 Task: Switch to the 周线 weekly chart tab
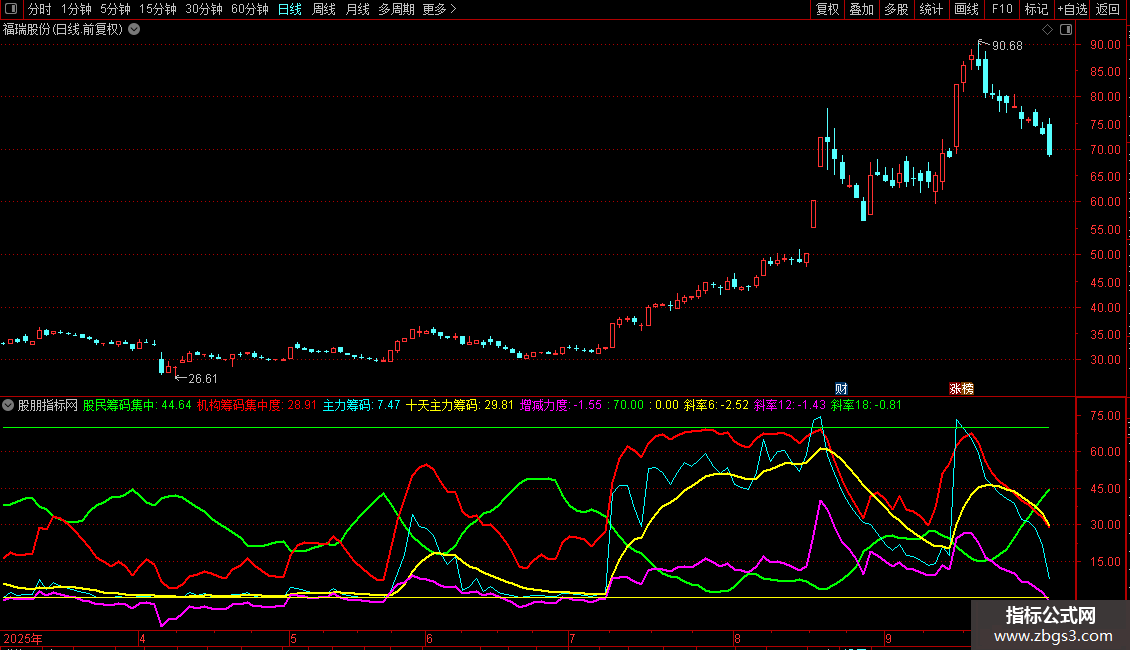tap(323, 10)
